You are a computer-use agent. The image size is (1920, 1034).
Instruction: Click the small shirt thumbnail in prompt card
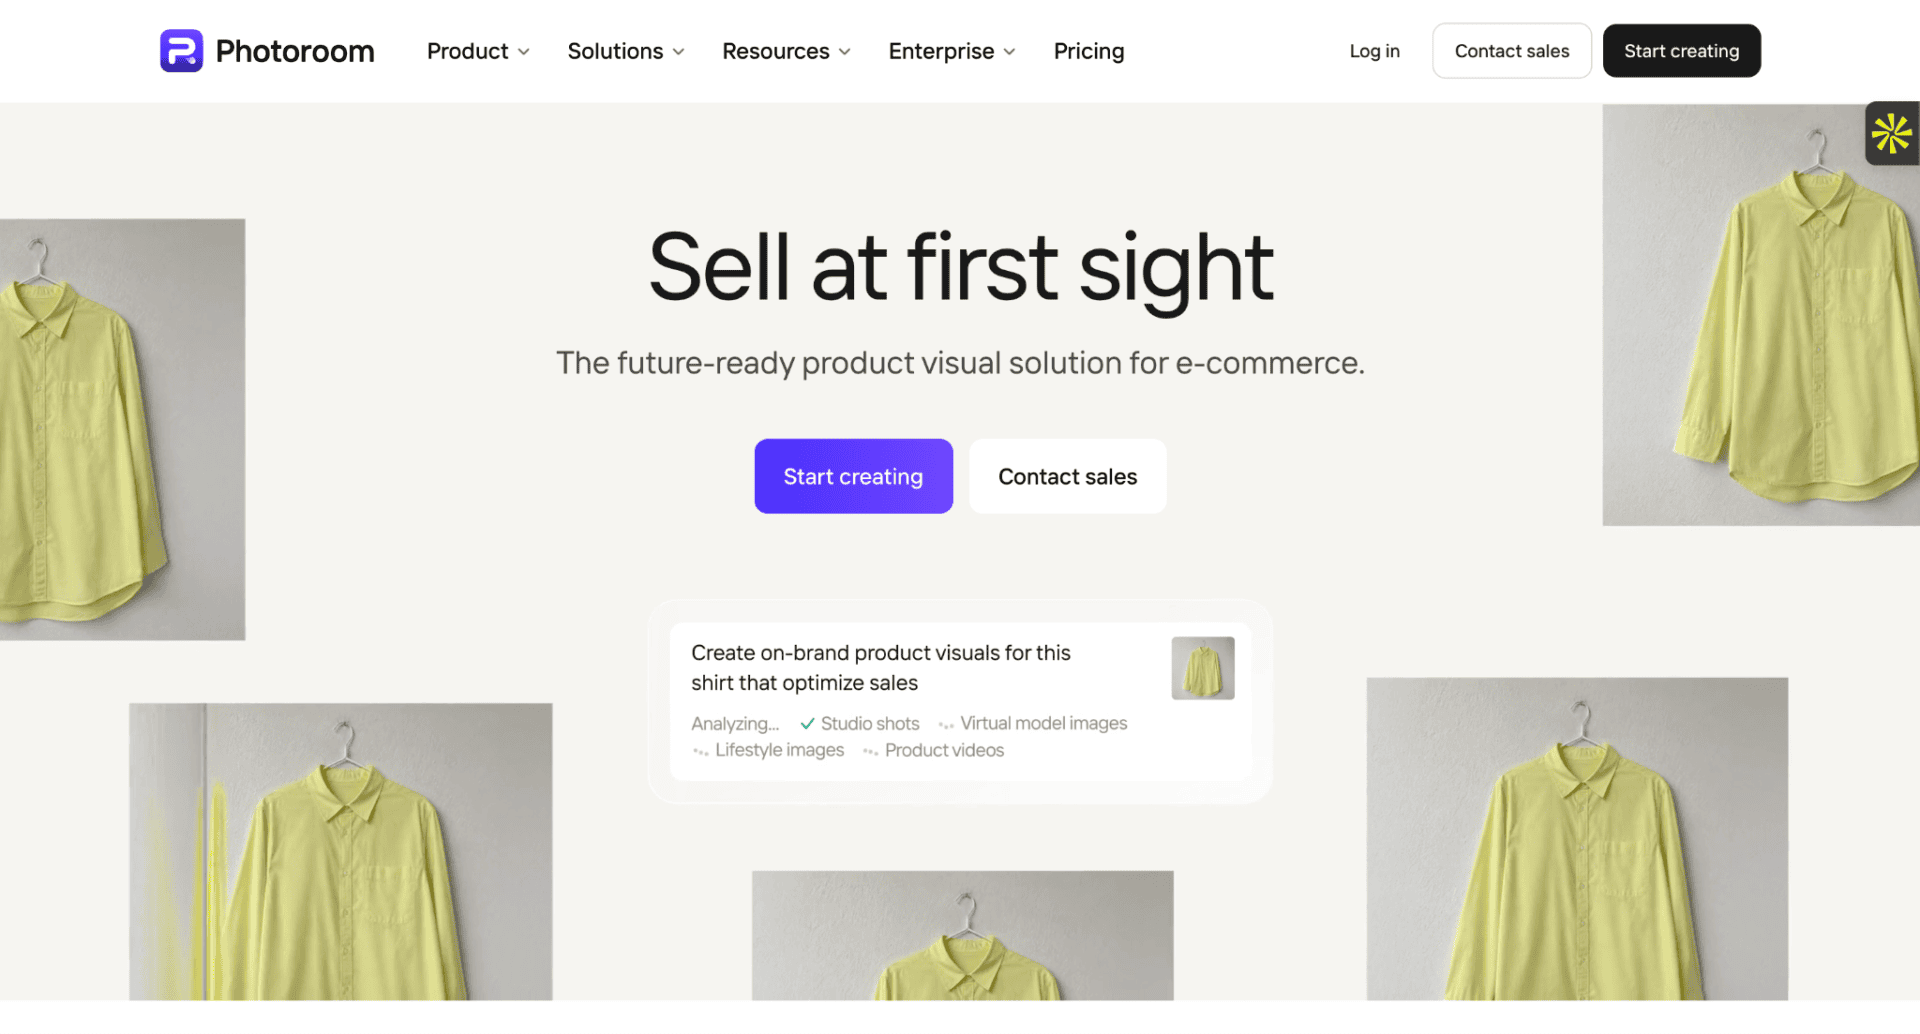tap(1203, 668)
